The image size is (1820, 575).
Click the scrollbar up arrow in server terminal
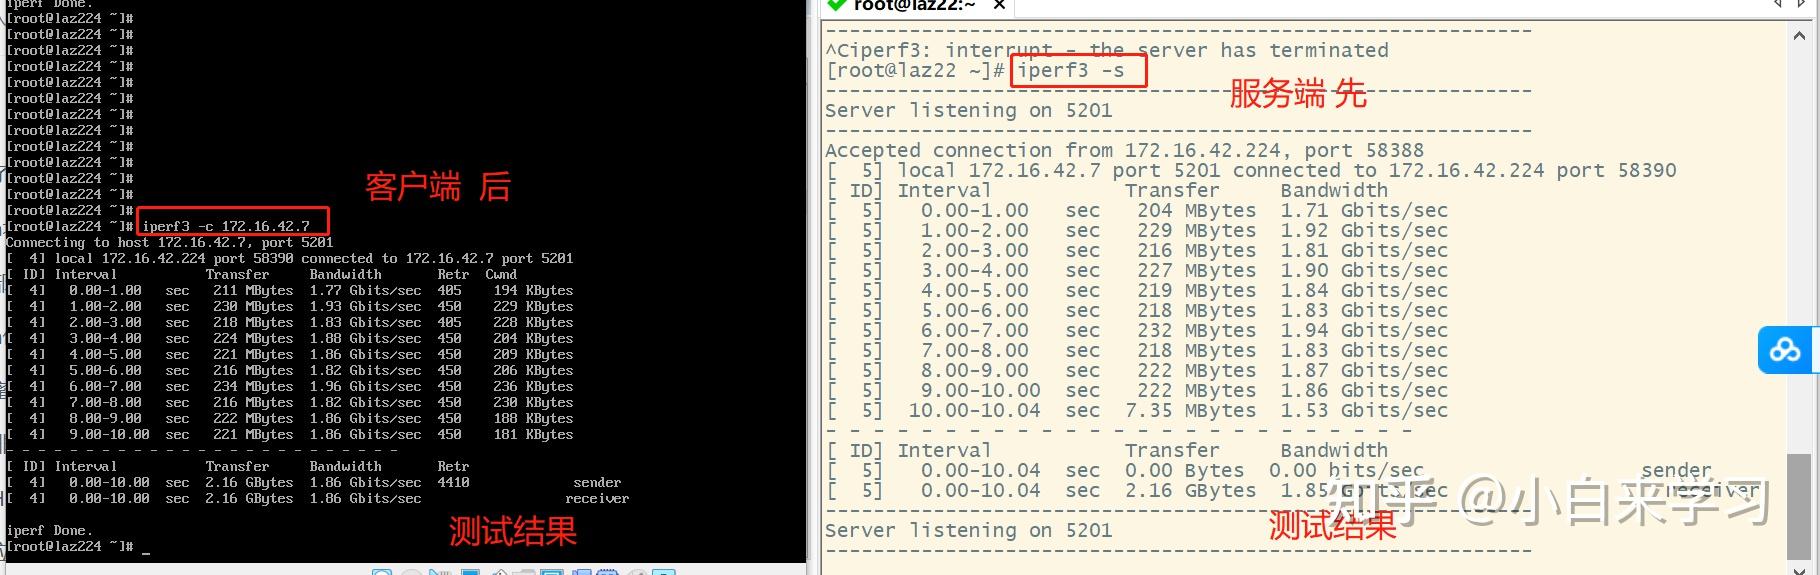1800,35
